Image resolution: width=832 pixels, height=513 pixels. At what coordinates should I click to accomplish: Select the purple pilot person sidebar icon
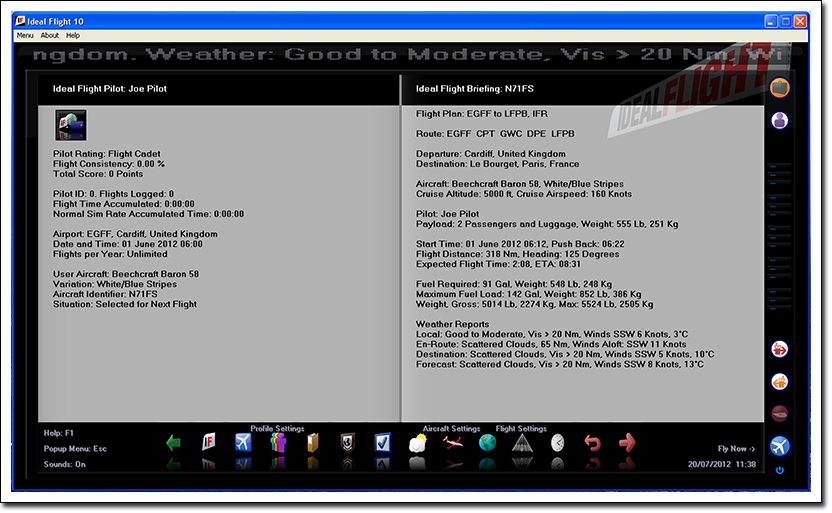coord(779,120)
